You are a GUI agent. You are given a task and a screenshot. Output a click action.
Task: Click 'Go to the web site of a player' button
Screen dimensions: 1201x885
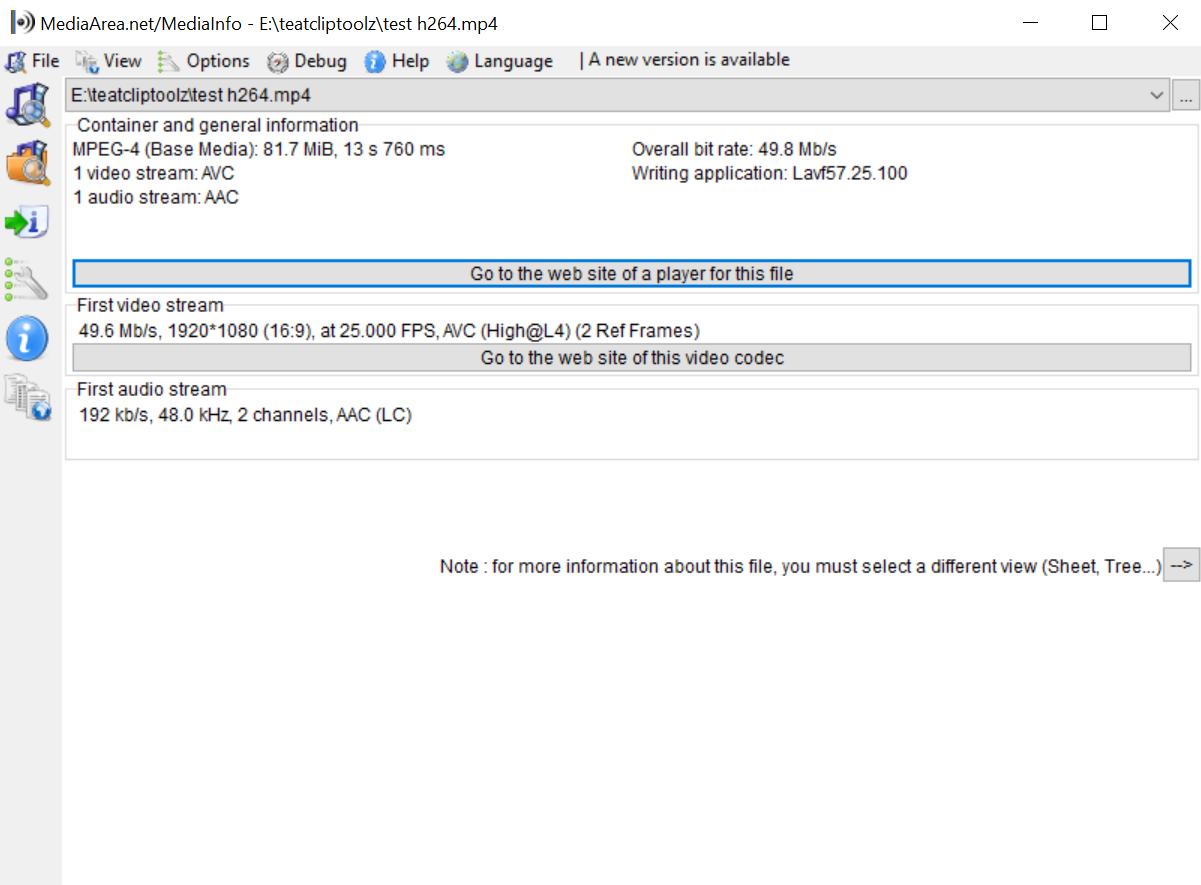(x=632, y=273)
